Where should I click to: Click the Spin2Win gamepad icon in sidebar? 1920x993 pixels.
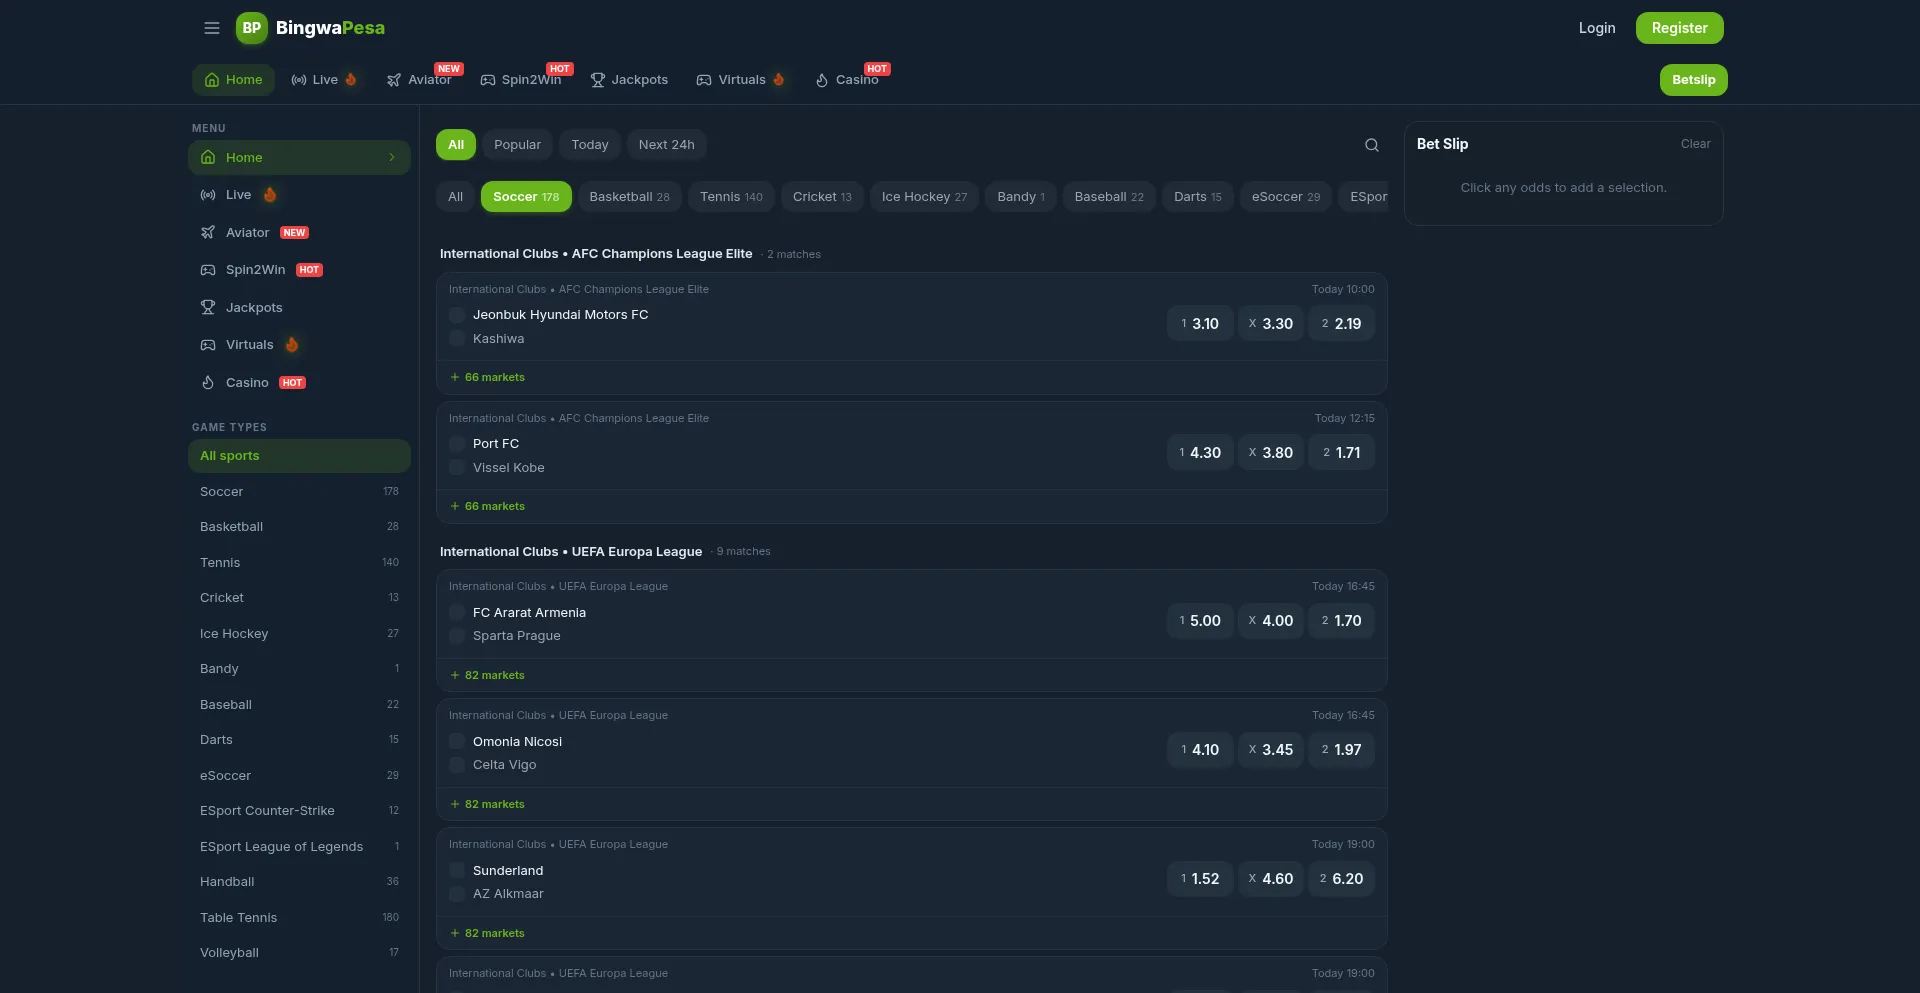[208, 270]
